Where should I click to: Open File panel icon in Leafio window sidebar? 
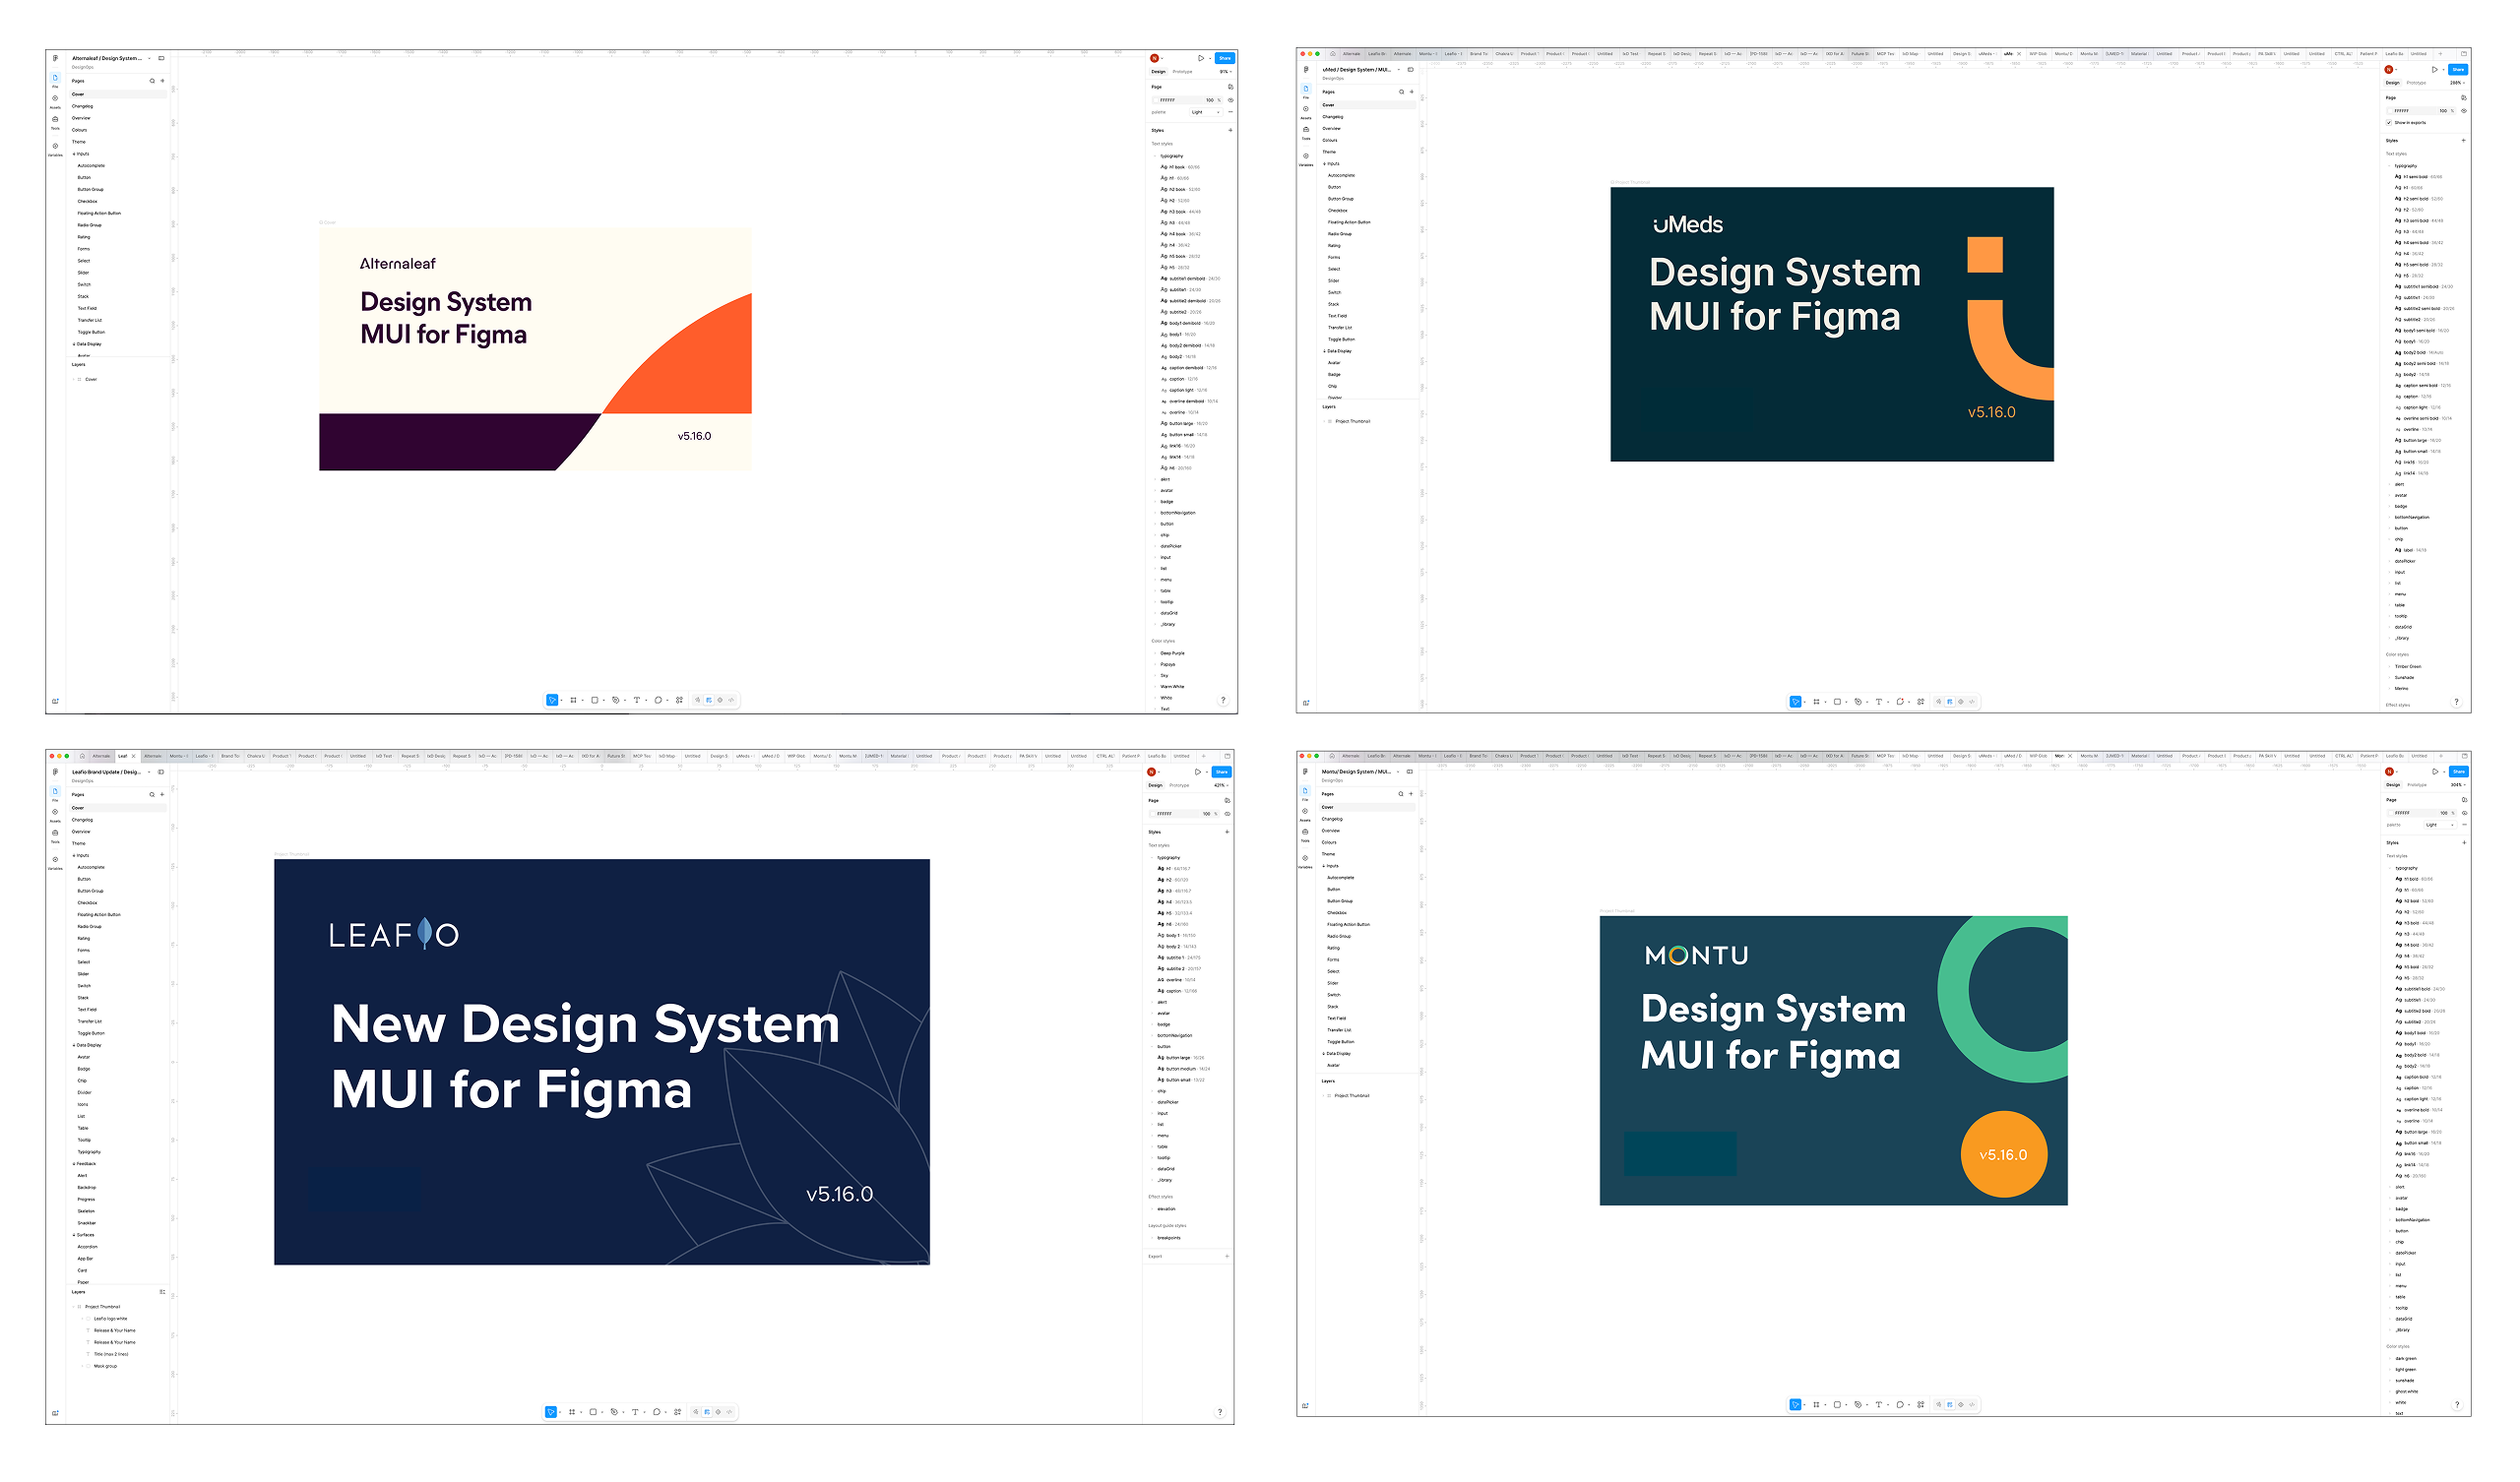click(55, 793)
